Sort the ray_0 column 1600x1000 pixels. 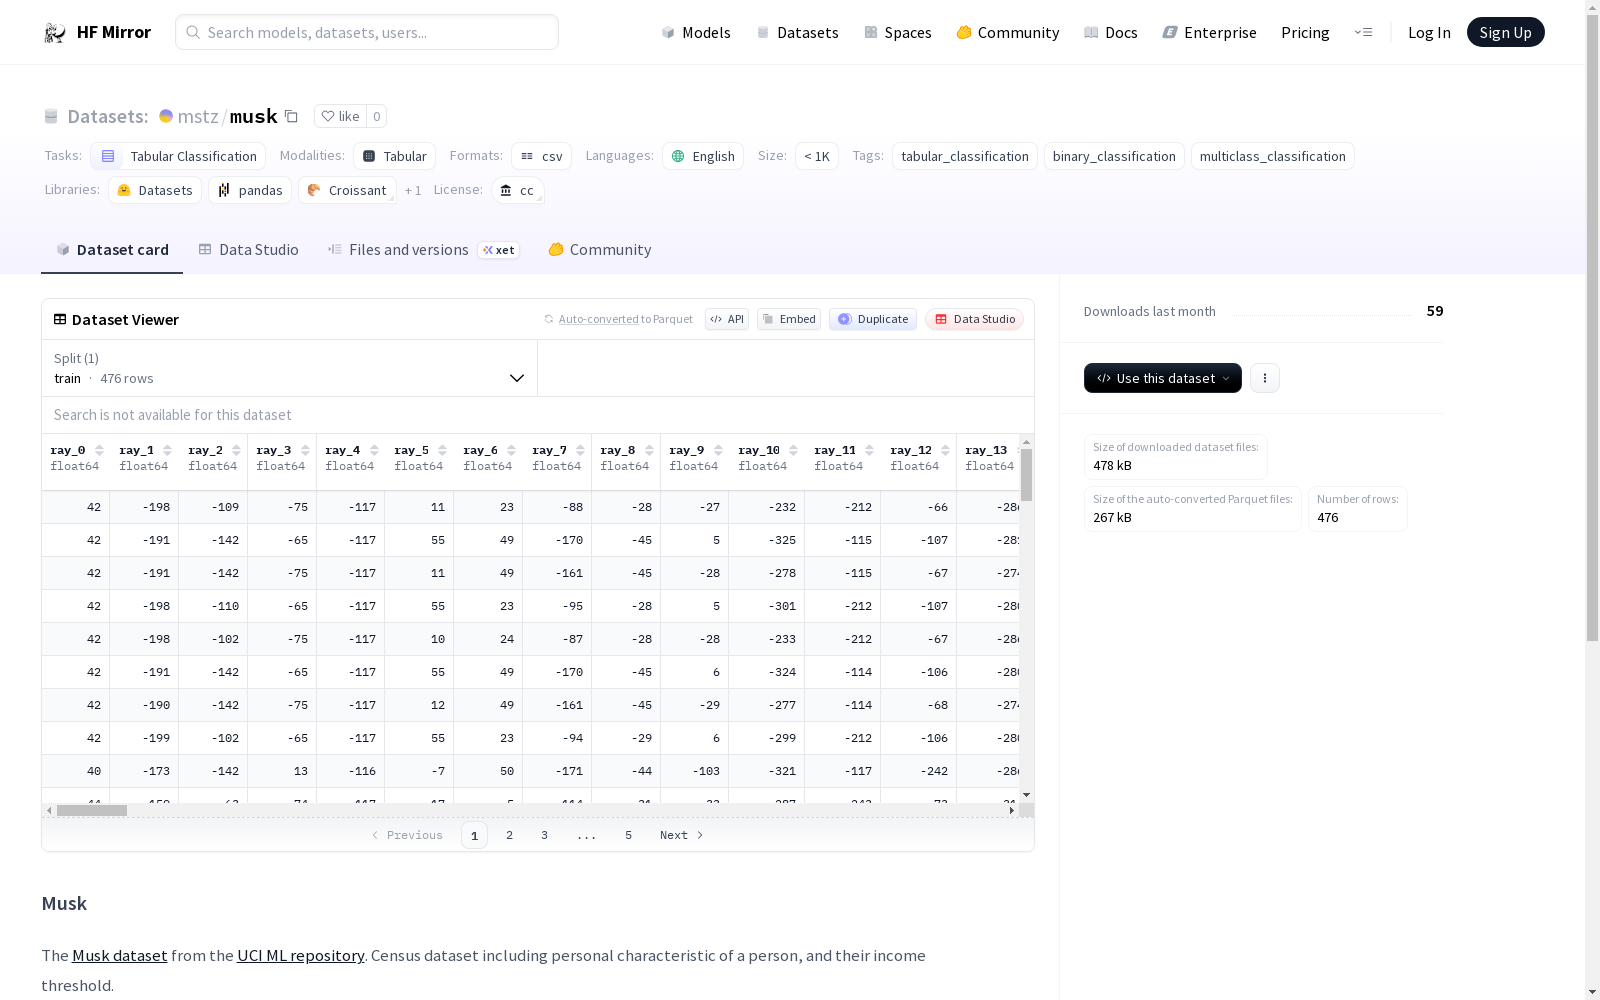99,451
